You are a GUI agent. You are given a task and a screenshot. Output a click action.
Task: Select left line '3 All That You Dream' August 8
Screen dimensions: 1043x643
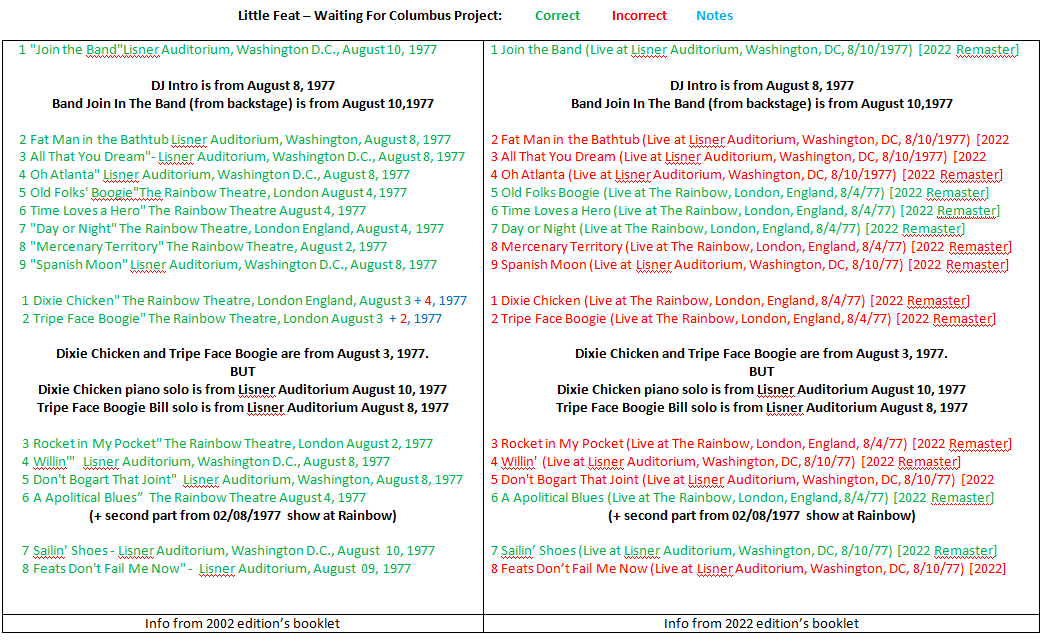(x=241, y=157)
